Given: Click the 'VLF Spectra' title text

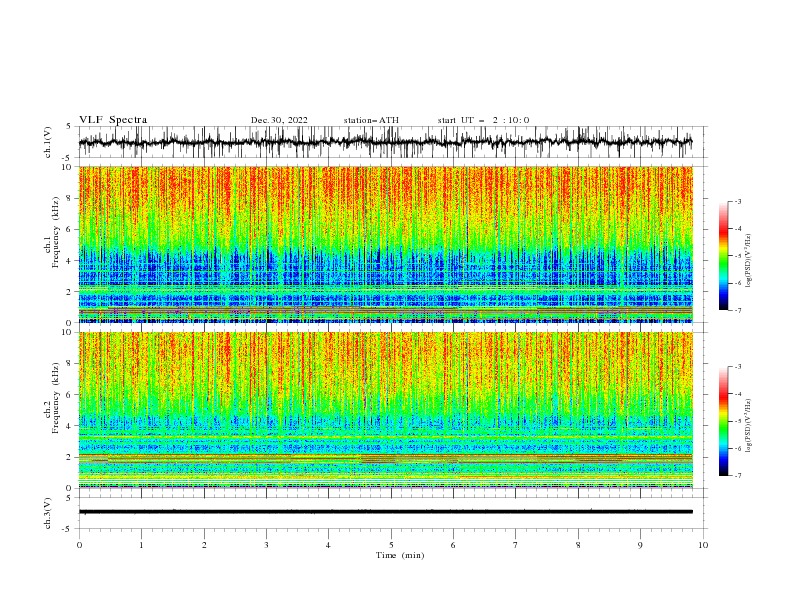Looking at the screenshot, I should click(x=113, y=120).
